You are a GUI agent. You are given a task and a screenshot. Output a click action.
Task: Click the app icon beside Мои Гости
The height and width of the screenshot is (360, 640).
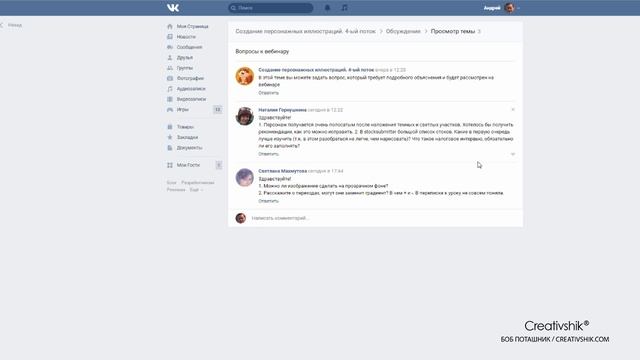[x=170, y=165]
